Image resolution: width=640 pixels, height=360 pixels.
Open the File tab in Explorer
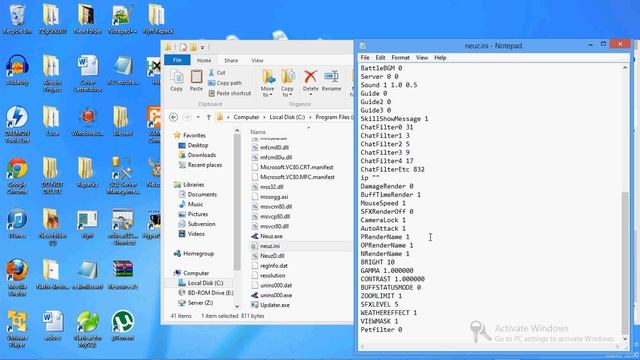[x=177, y=60]
